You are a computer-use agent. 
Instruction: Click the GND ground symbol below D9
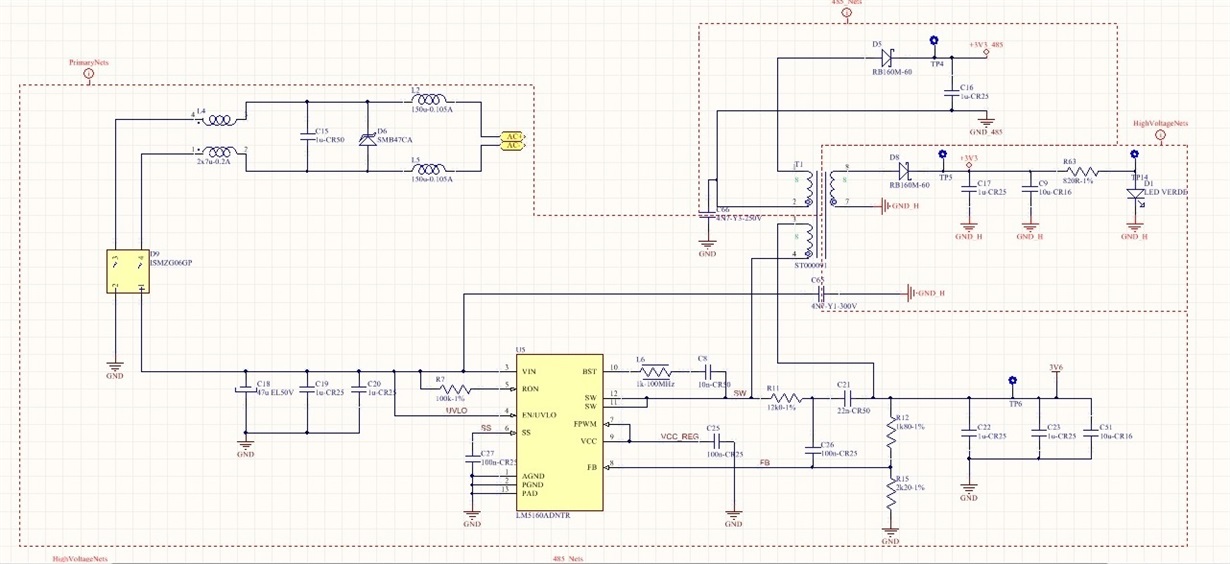click(115, 368)
